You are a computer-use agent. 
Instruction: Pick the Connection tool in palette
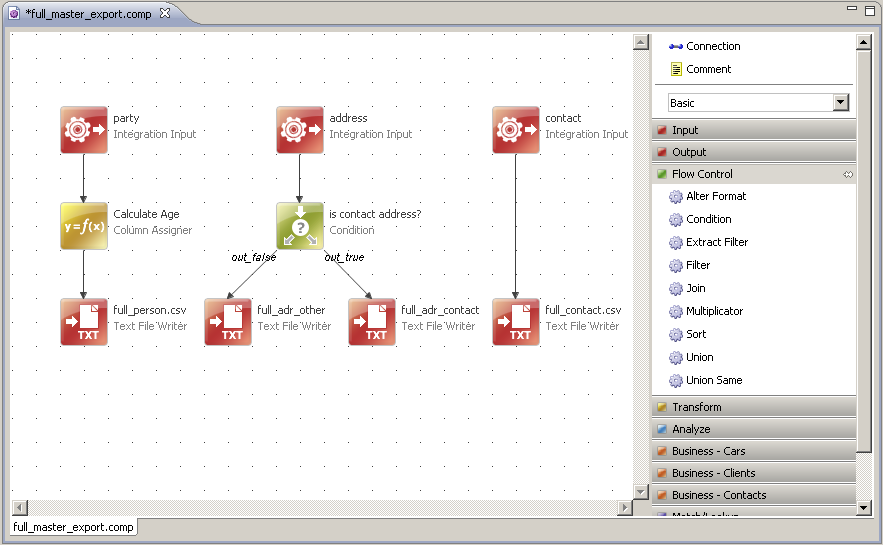(x=712, y=46)
